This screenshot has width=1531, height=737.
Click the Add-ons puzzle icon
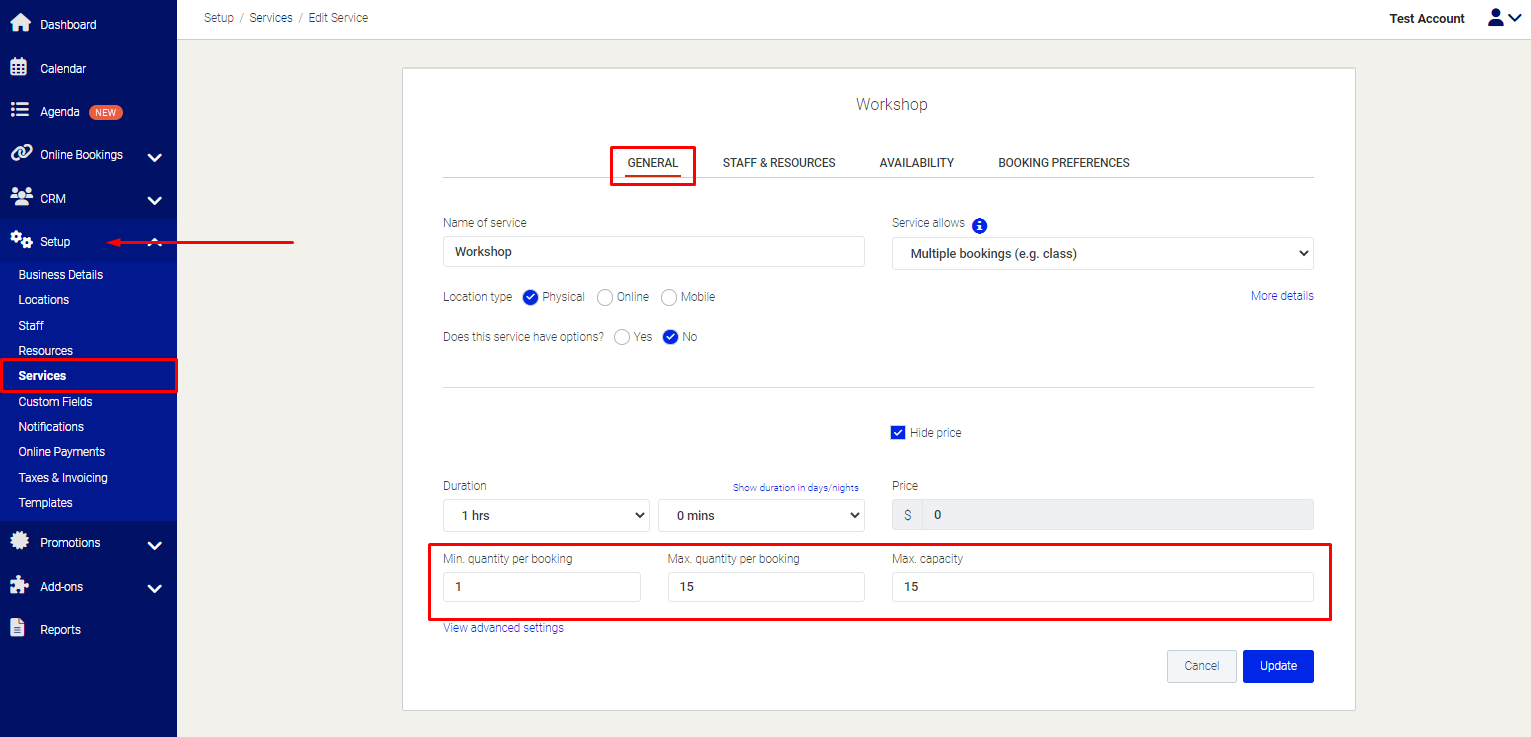pyautogui.click(x=19, y=584)
